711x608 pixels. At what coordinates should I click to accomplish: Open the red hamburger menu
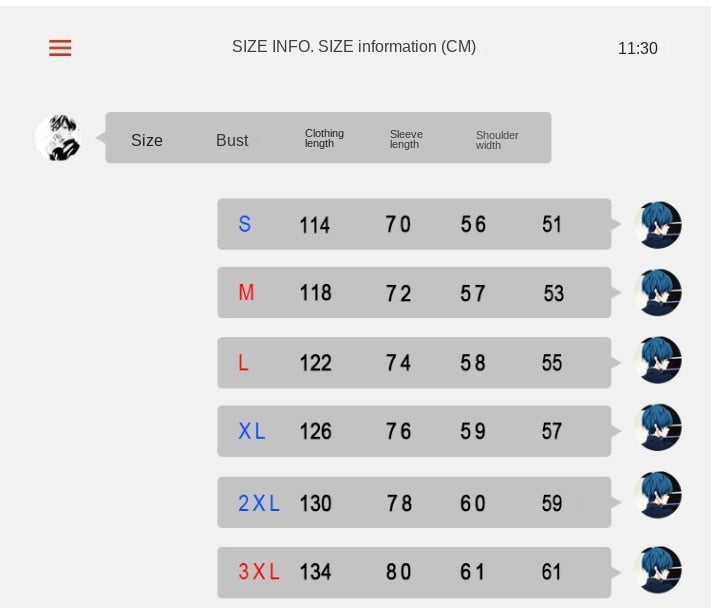[x=60, y=48]
